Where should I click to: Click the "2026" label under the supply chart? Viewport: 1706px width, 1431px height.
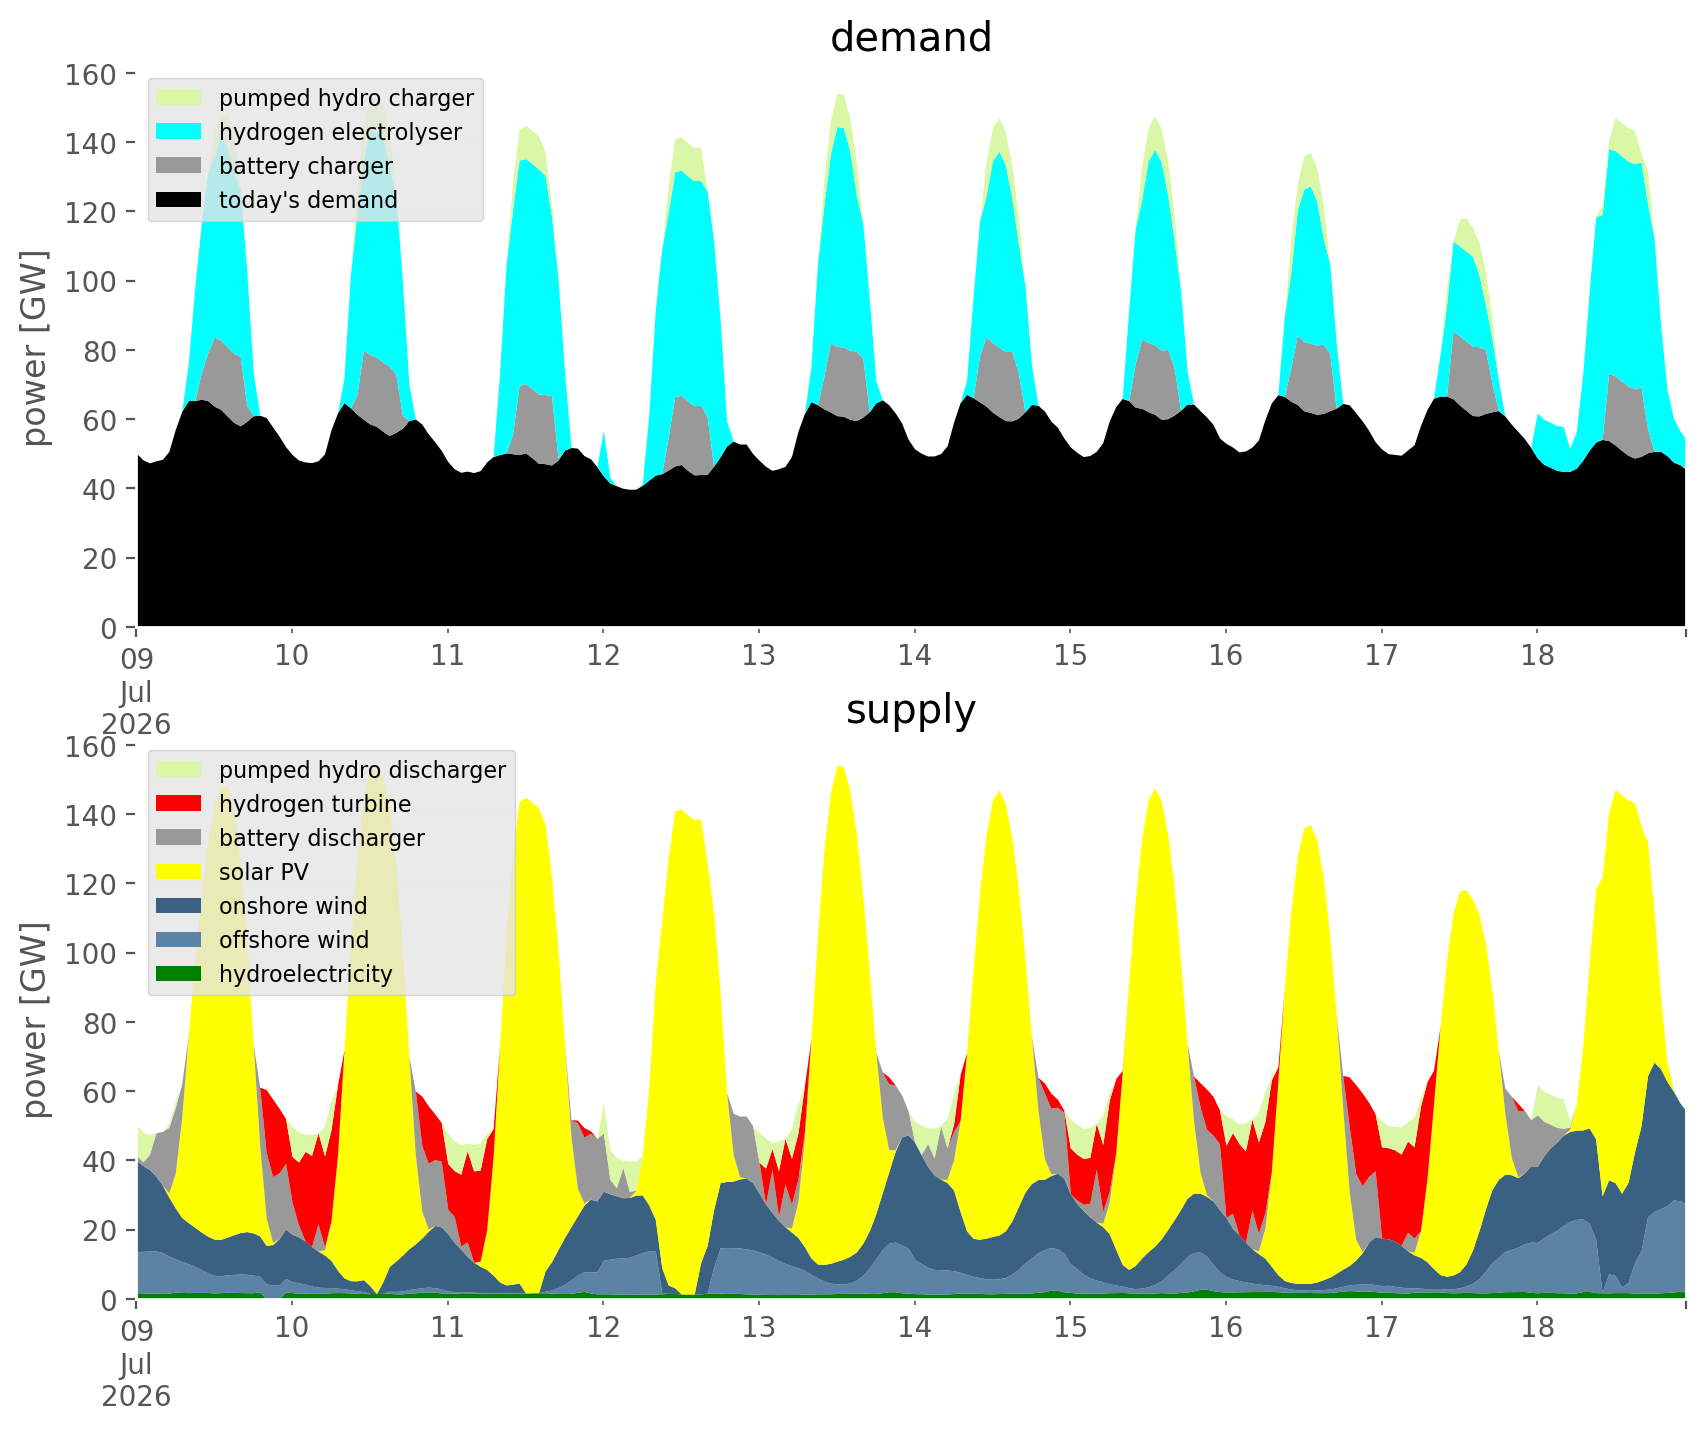[136, 1396]
